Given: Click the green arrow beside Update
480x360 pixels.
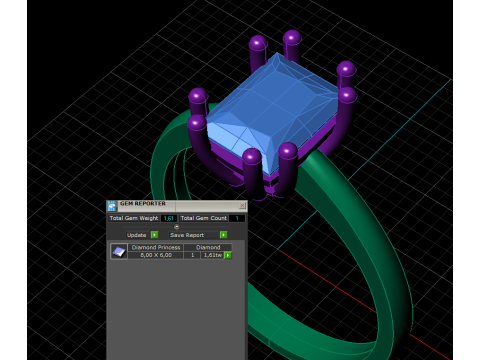Looking at the screenshot, I should click(155, 235).
